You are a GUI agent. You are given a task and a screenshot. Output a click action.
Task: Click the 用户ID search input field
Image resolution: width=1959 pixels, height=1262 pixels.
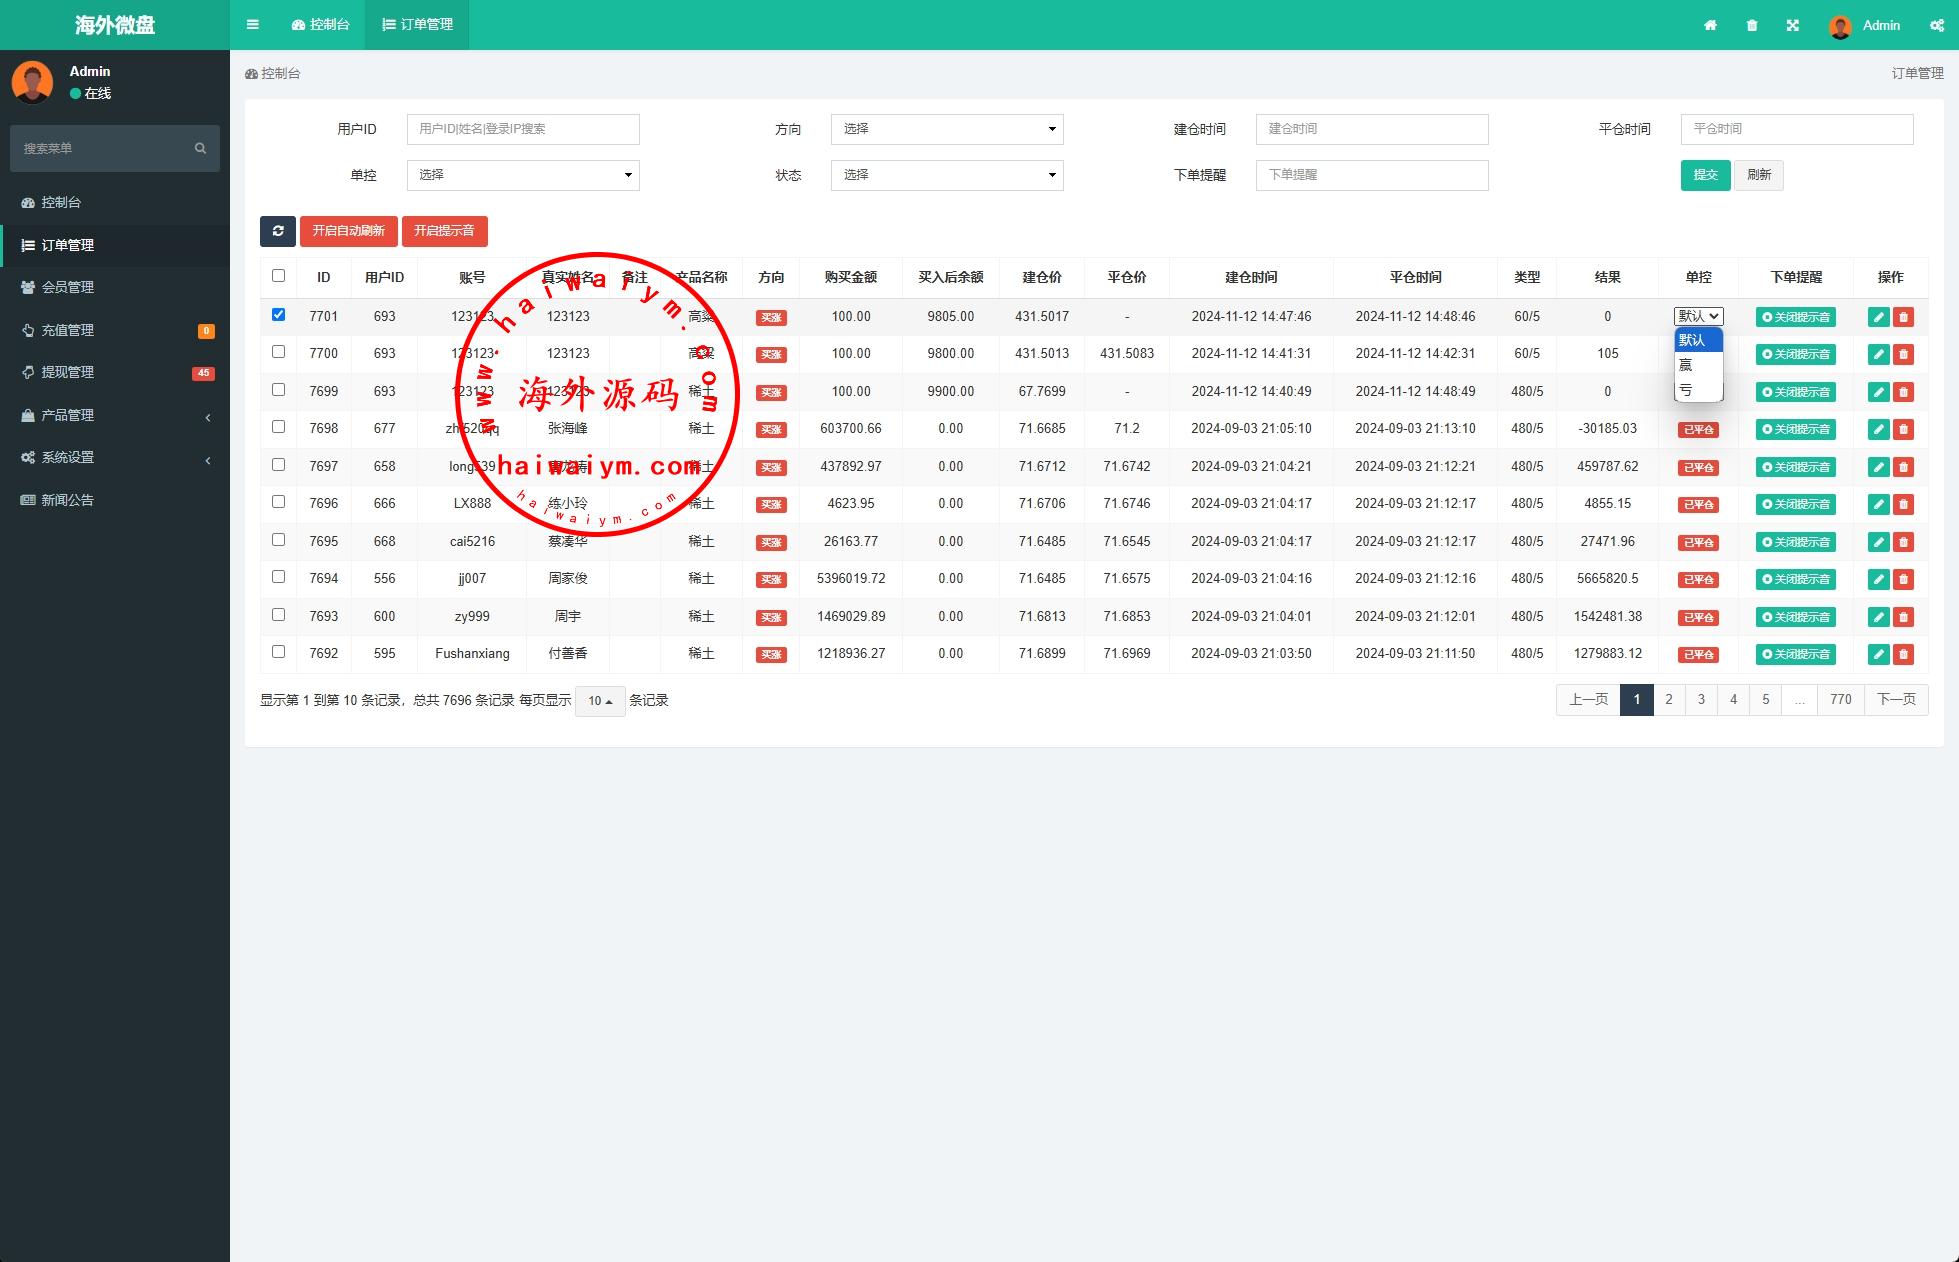tap(522, 129)
